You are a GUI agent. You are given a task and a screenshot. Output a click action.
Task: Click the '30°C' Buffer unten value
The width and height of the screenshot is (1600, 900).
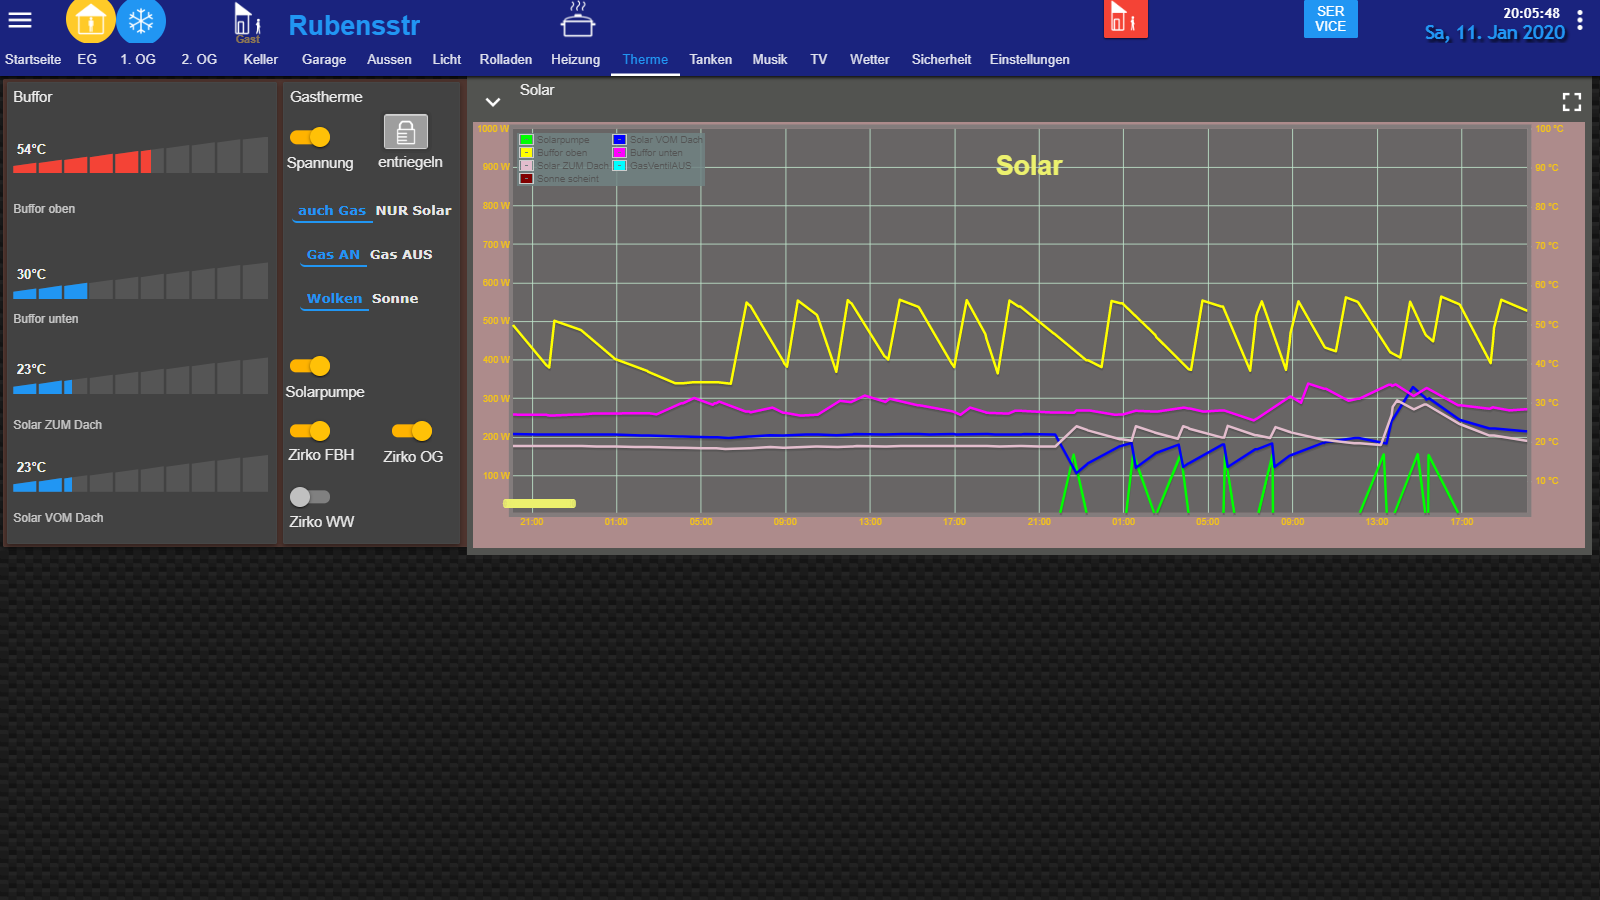point(31,274)
